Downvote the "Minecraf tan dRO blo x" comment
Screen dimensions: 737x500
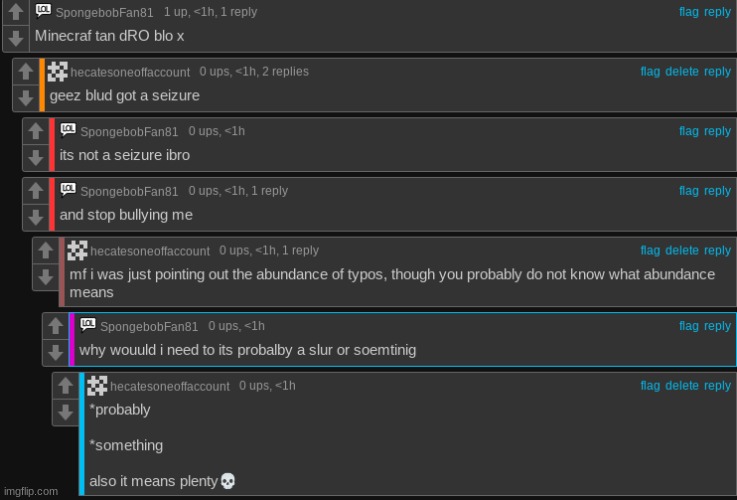tap(15, 39)
